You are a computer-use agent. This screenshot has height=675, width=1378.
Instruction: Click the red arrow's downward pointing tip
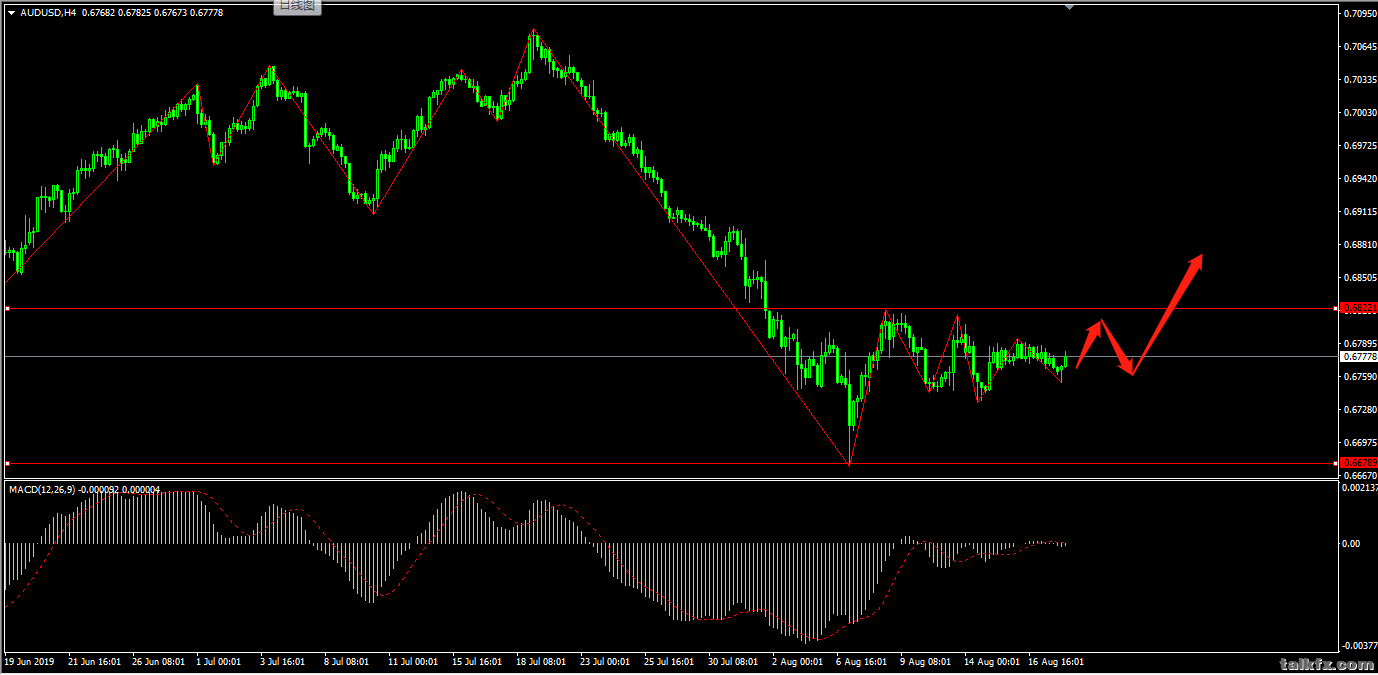tap(1131, 373)
